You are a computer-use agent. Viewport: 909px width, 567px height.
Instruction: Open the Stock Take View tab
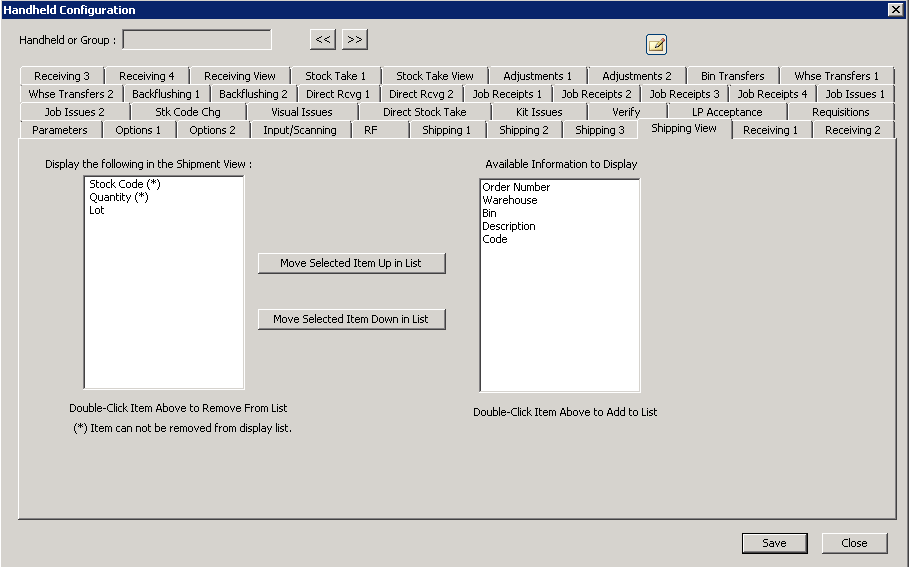point(435,77)
